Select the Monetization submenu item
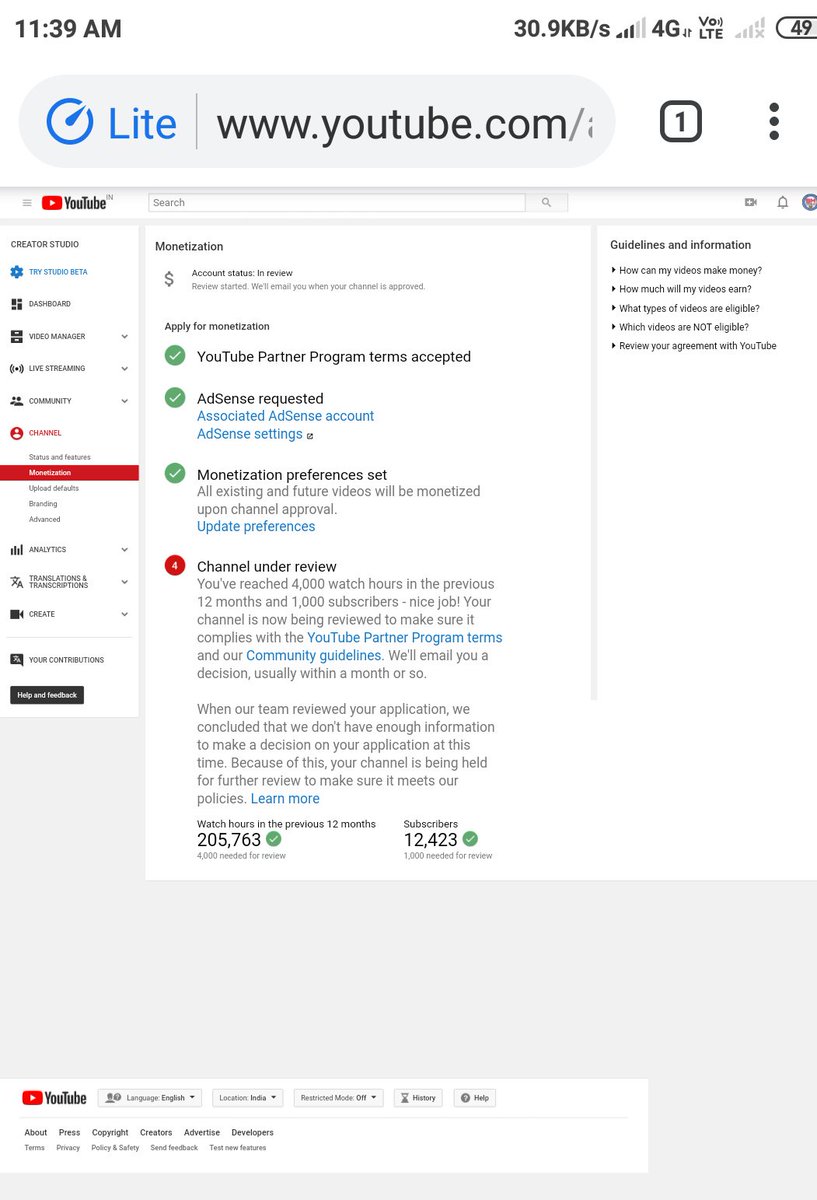This screenshot has height=1200, width=817. pos(69,473)
